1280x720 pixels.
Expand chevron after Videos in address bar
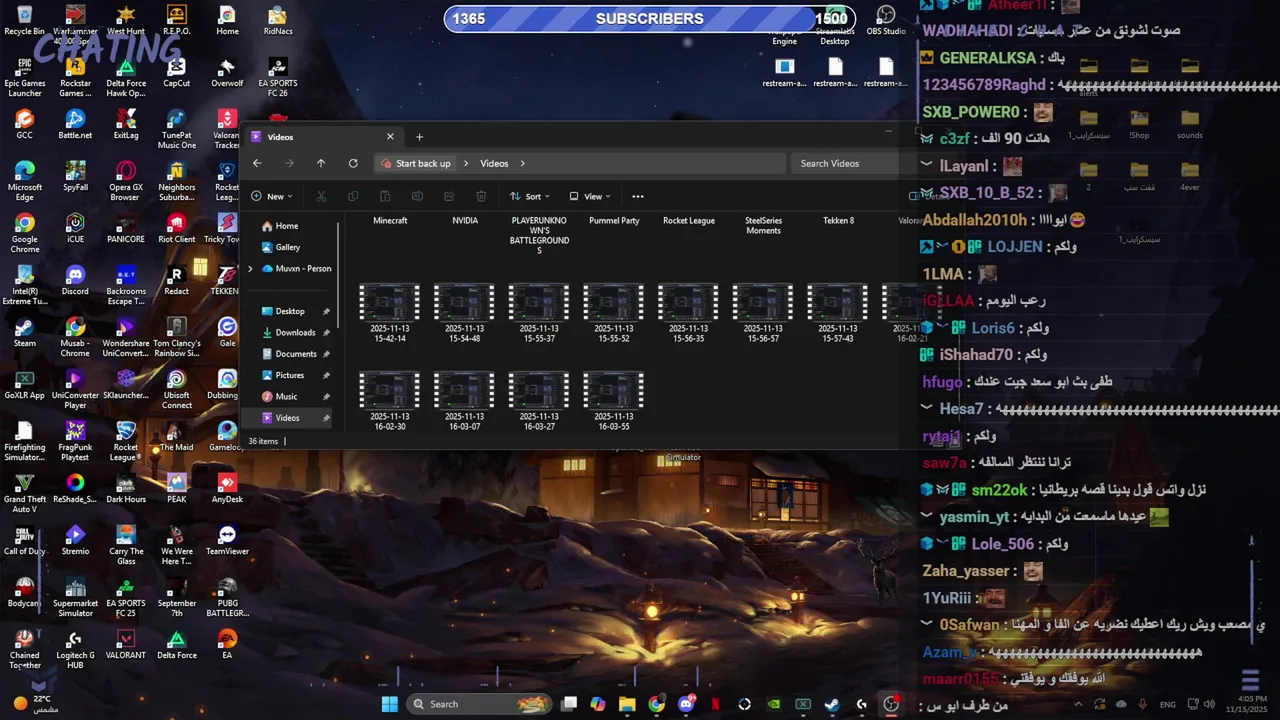[522, 163]
